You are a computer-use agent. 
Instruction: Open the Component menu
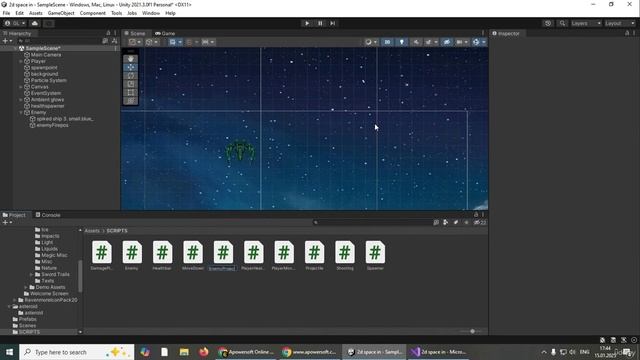pos(93,13)
